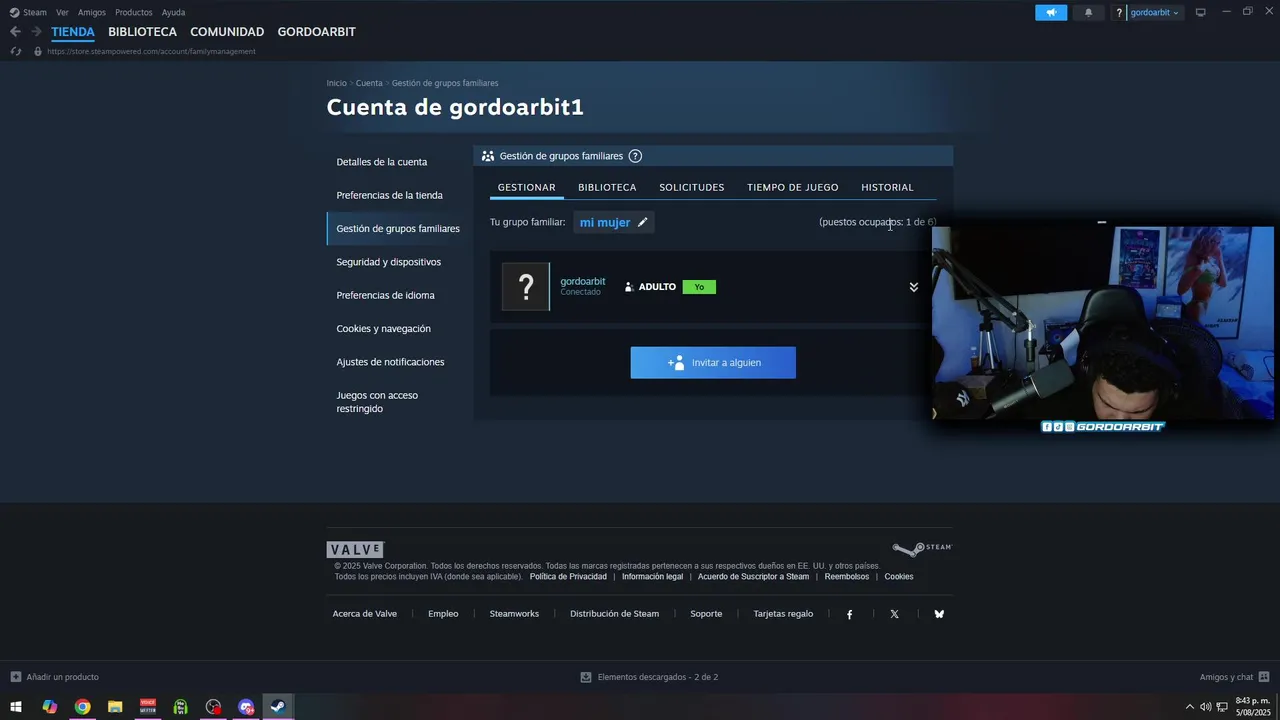Go forward with the right arrow

pos(36,32)
